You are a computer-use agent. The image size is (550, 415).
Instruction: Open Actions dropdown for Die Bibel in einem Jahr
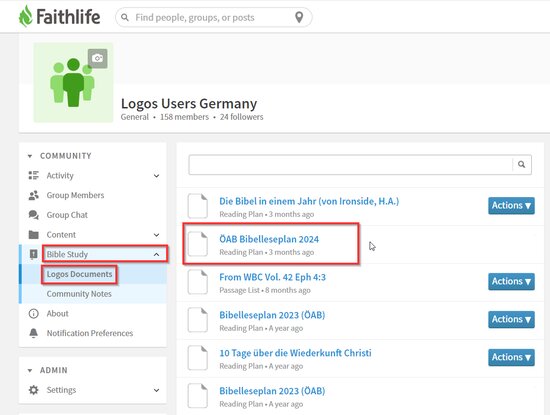[511, 206]
